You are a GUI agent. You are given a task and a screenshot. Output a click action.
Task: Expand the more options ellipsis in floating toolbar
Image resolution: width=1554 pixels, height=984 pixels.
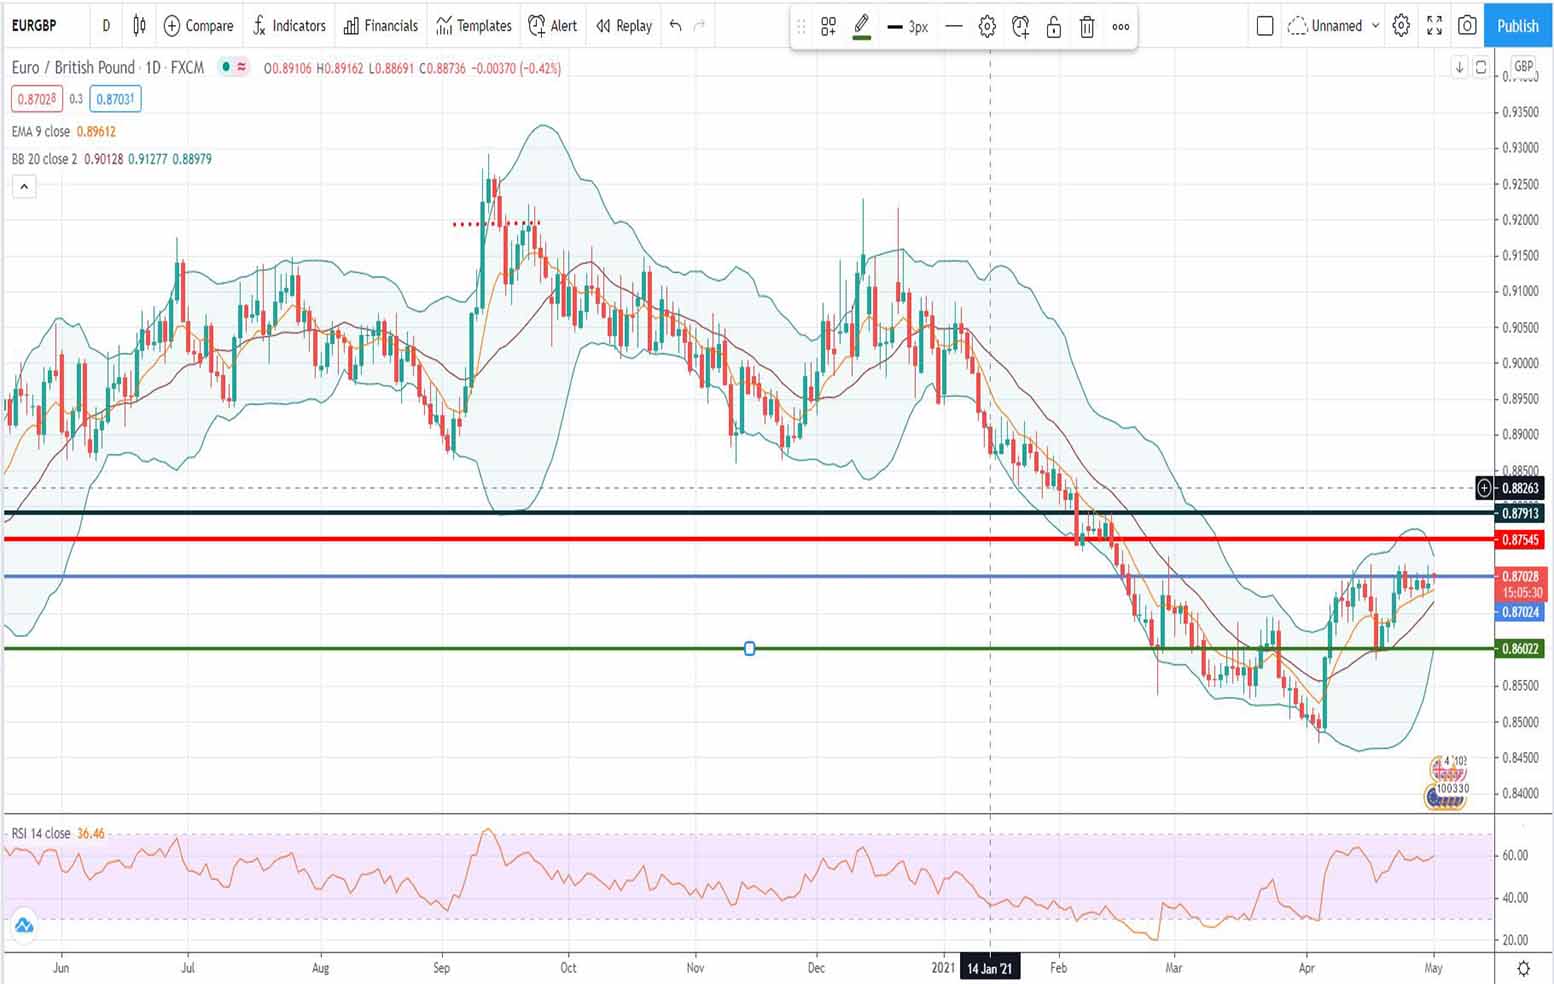click(1120, 27)
